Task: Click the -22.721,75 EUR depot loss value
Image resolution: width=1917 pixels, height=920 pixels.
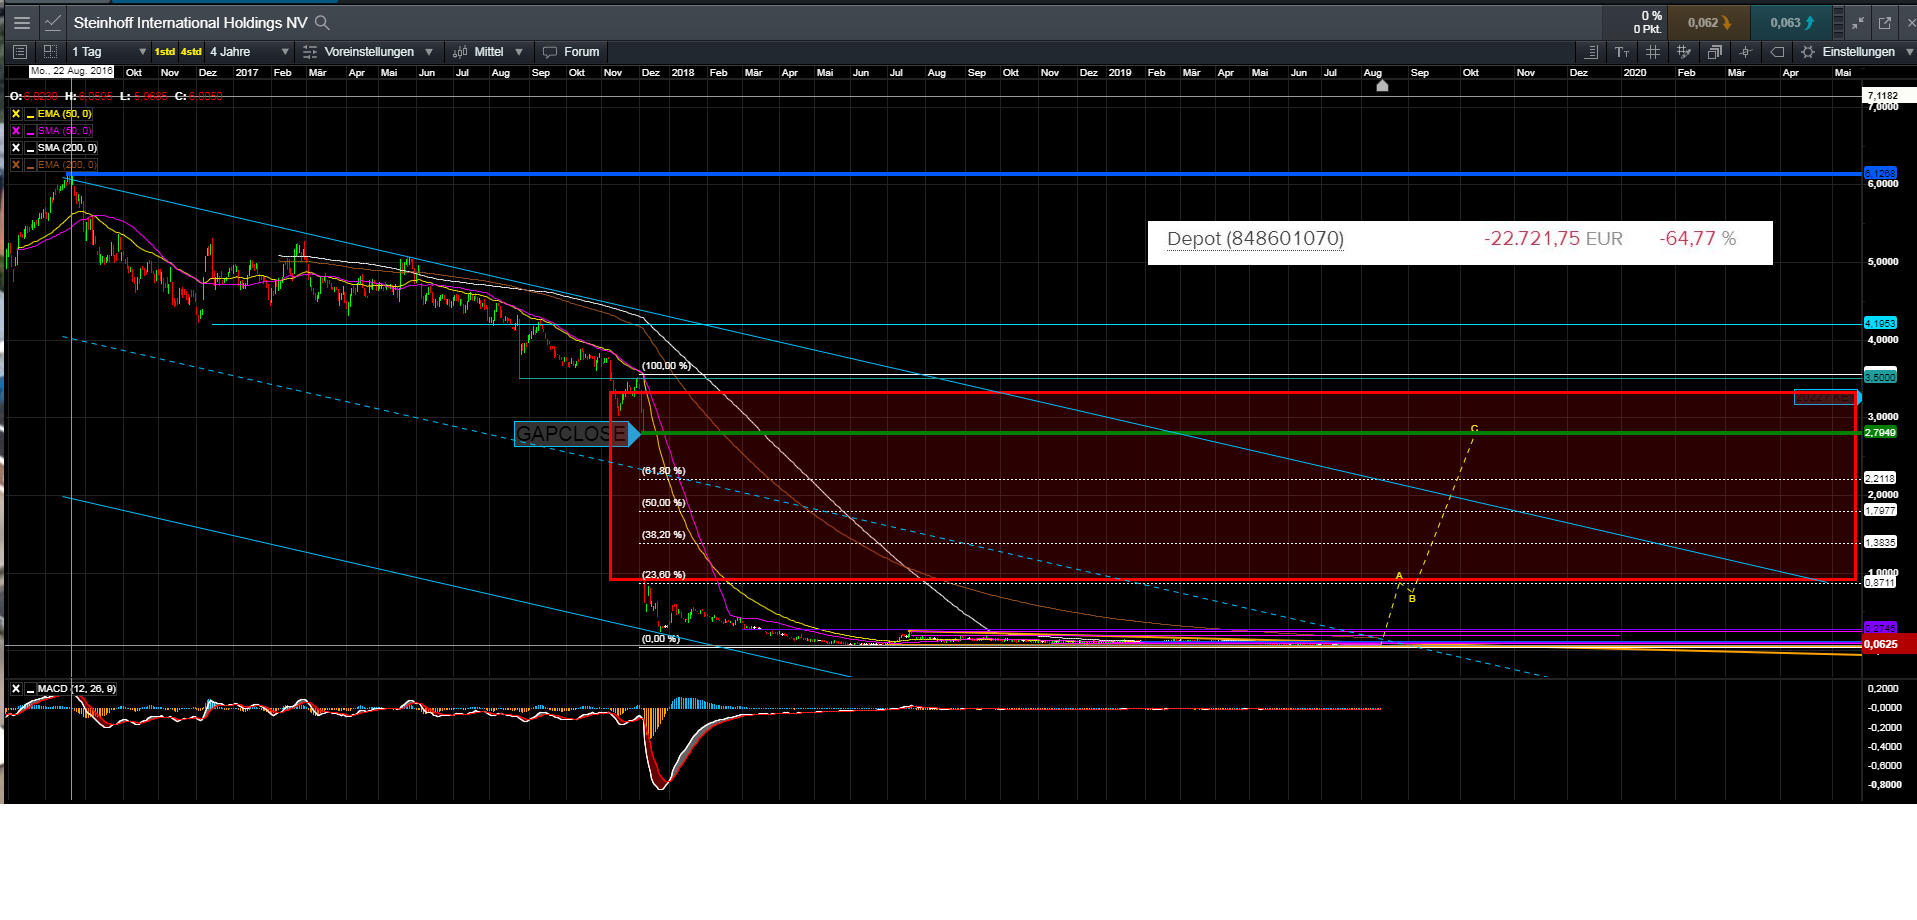Action: [x=1553, y=239]
